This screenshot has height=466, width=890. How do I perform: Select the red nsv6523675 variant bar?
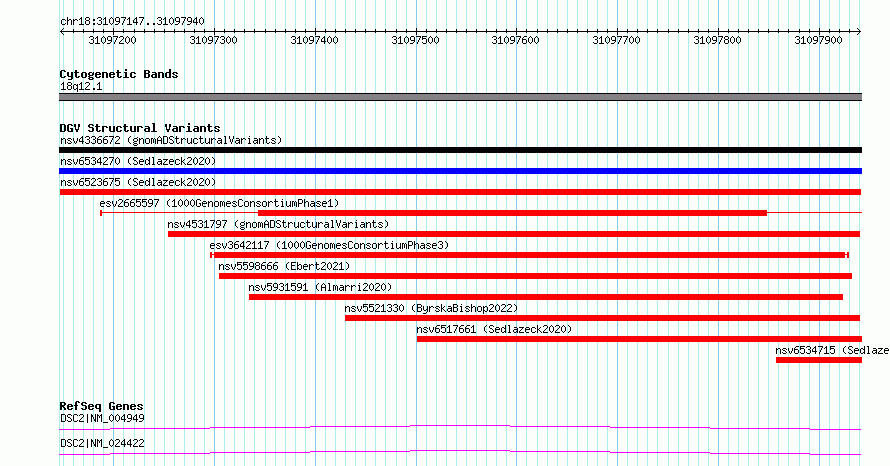pos(460,192)
